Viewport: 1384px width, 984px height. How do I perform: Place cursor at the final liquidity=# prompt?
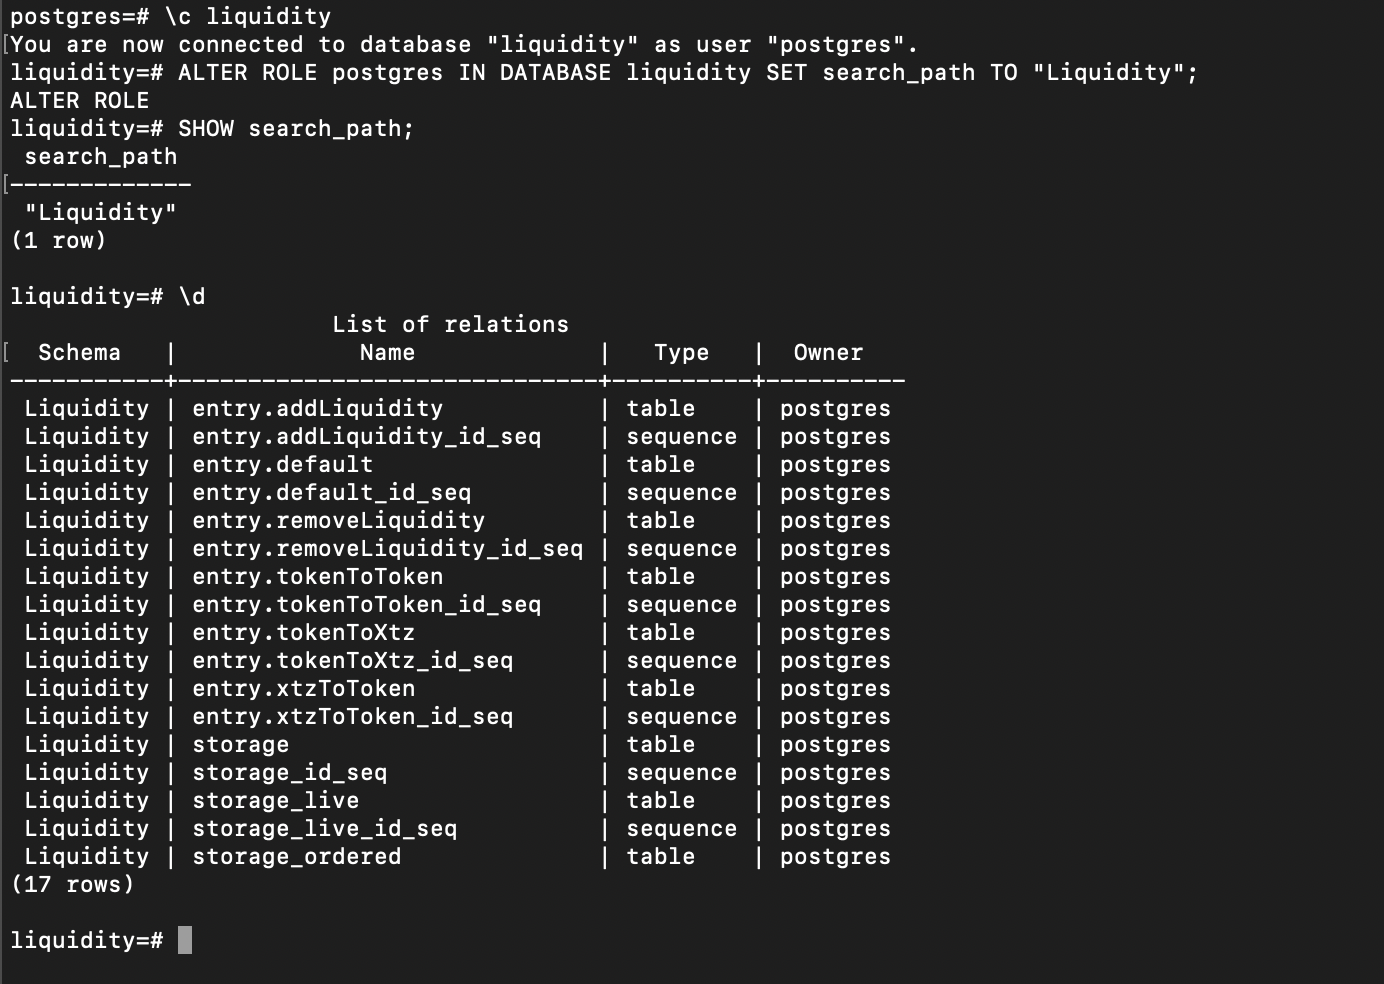185,941
